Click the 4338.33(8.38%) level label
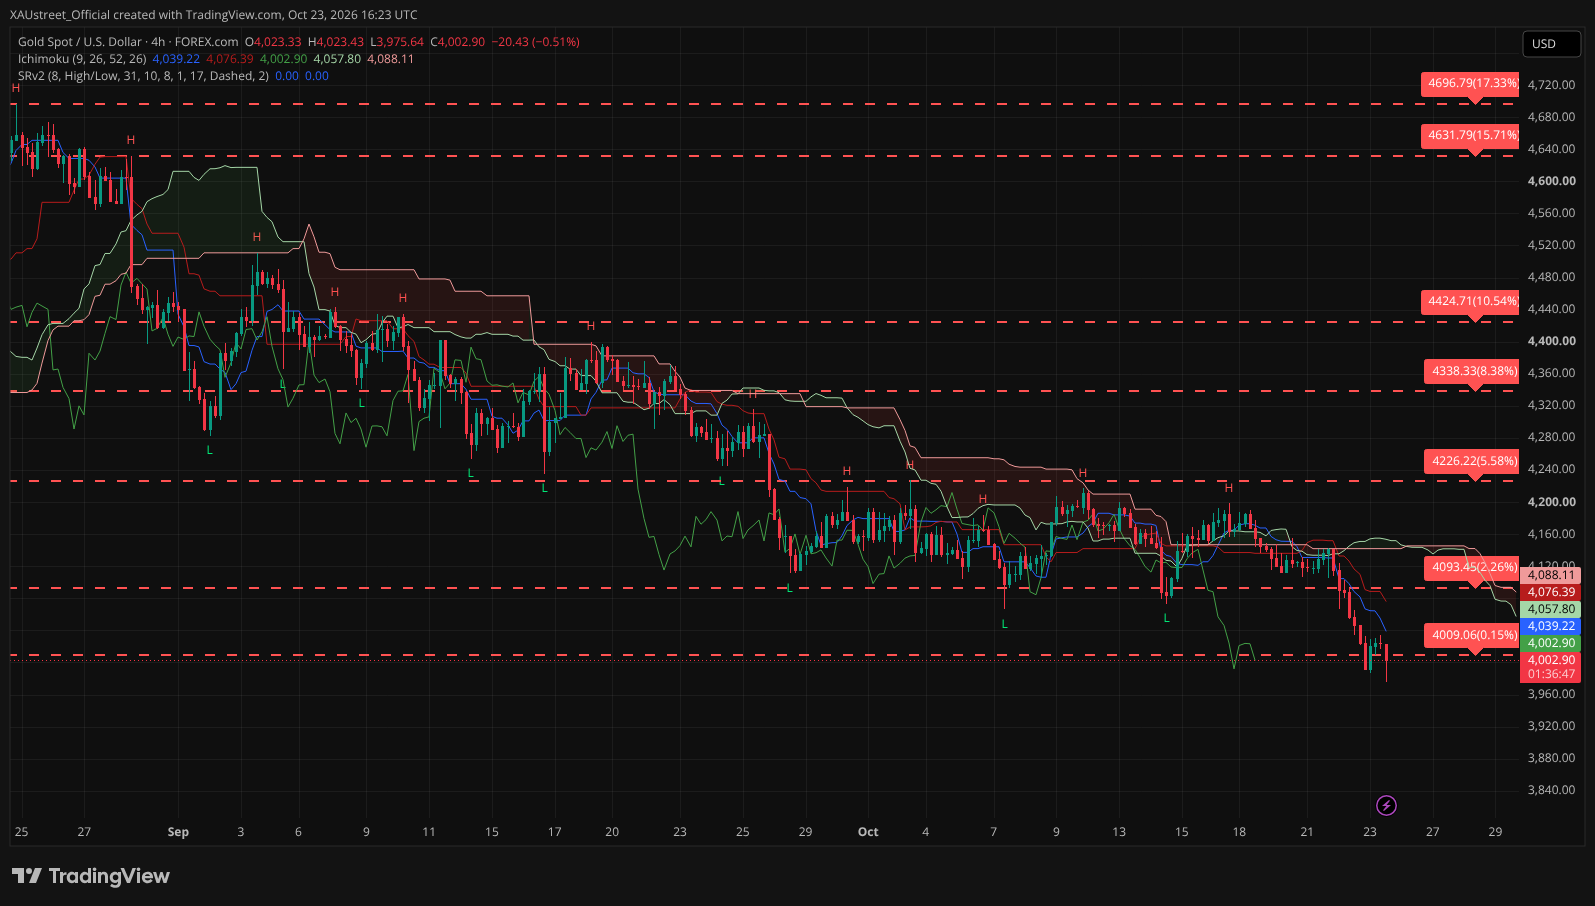Image resolution: width=1595 pixels, height=906 pixels. (1473, 371)
